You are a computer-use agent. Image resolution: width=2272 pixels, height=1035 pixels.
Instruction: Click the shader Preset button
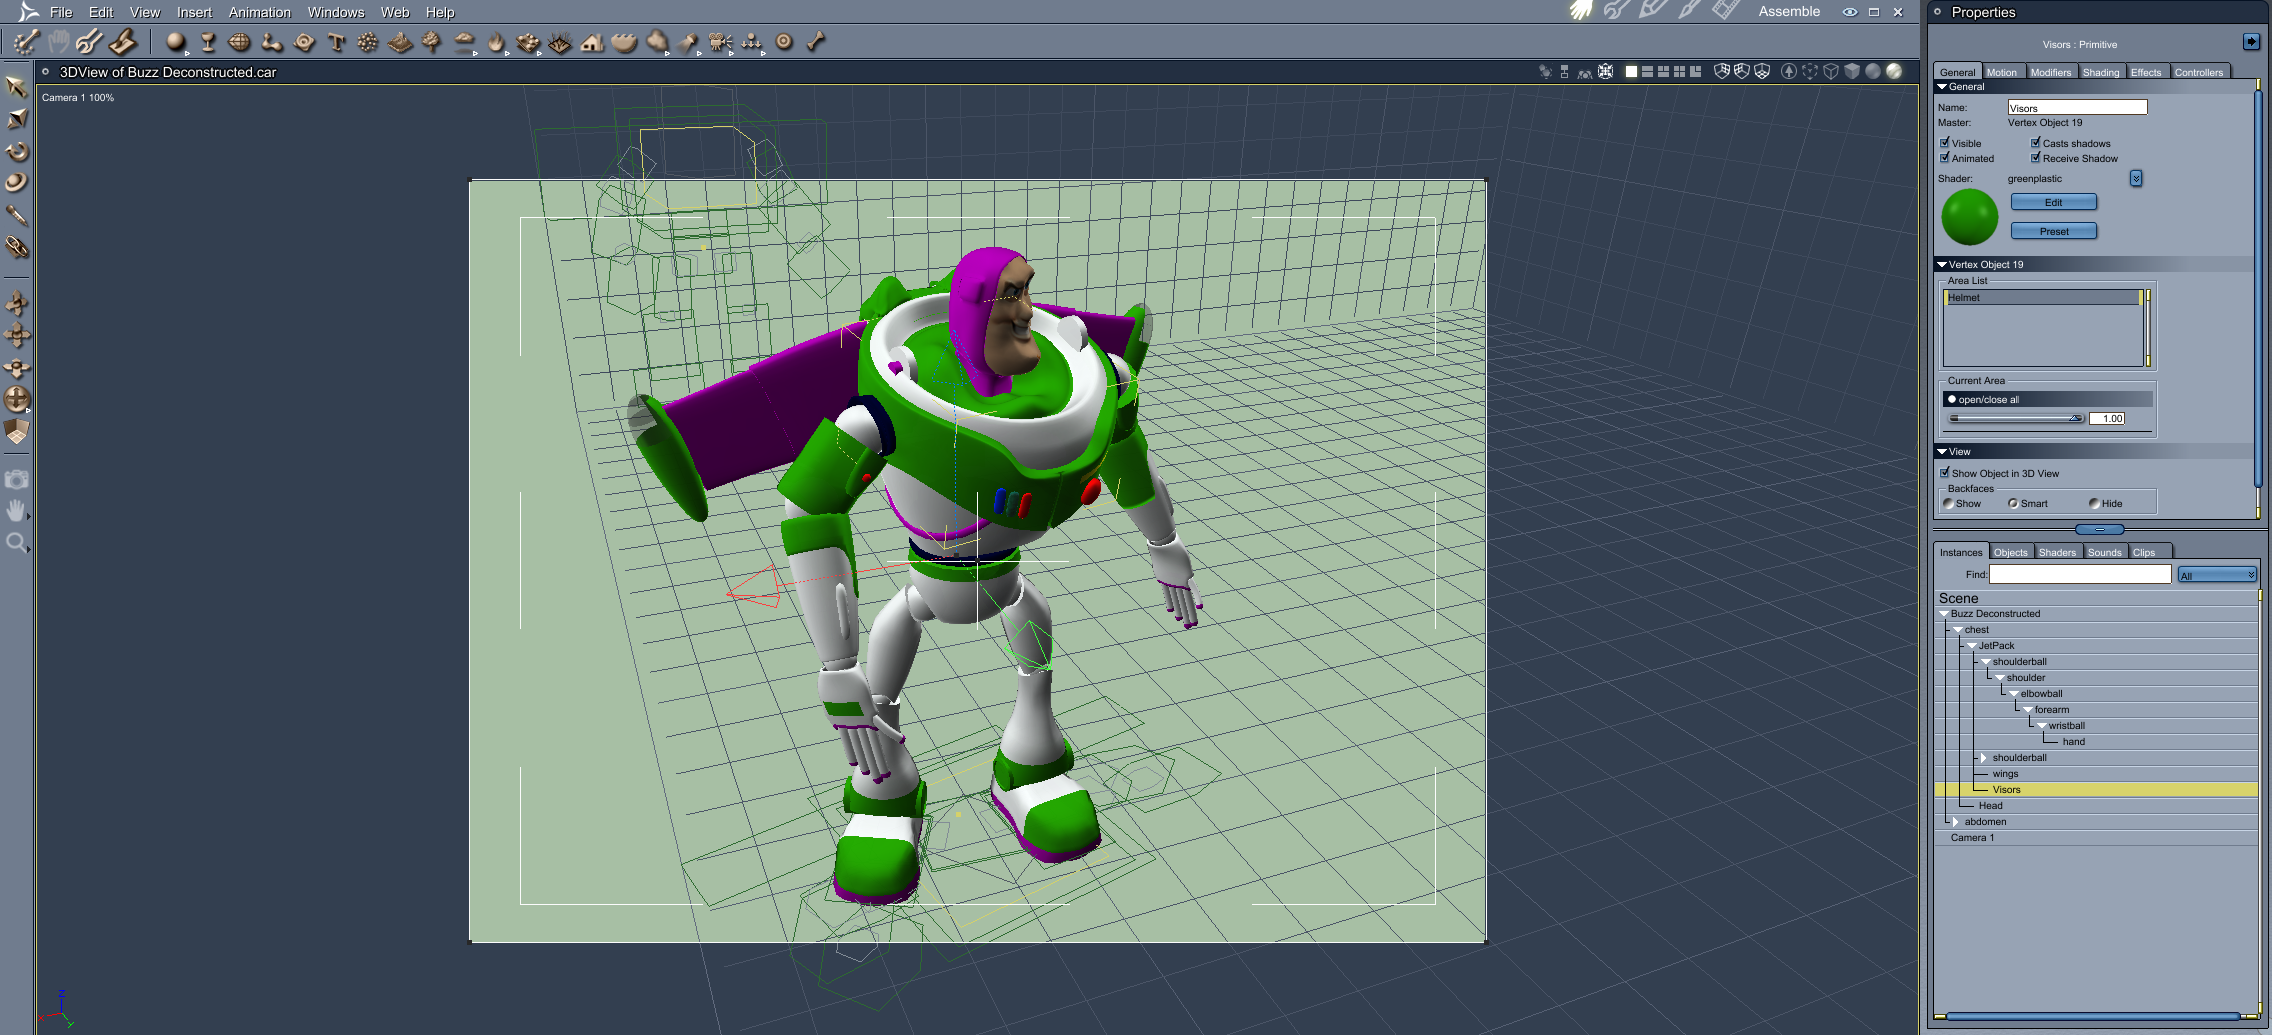pos(2054,231)
